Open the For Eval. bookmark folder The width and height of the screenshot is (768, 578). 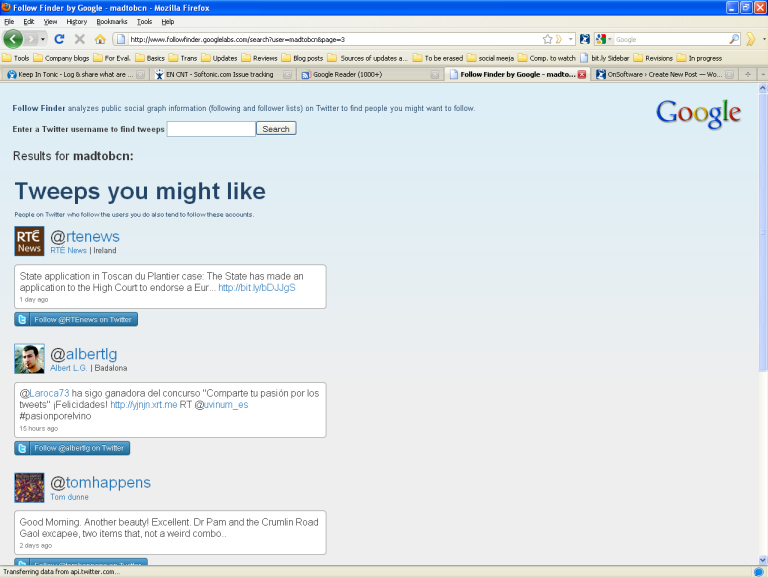(x=112, y=58)
